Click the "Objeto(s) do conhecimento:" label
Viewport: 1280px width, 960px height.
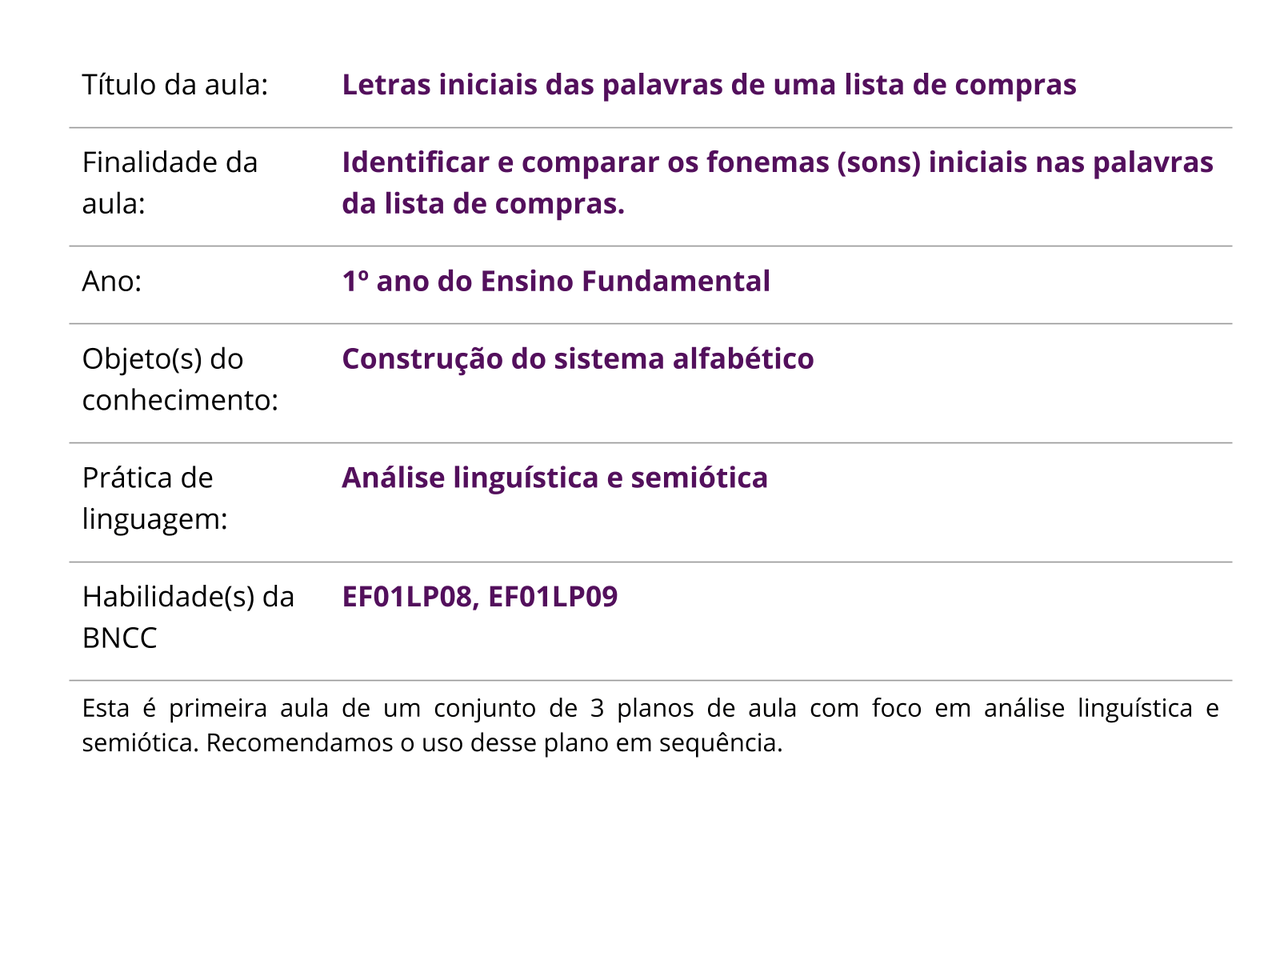pos(180,379)
